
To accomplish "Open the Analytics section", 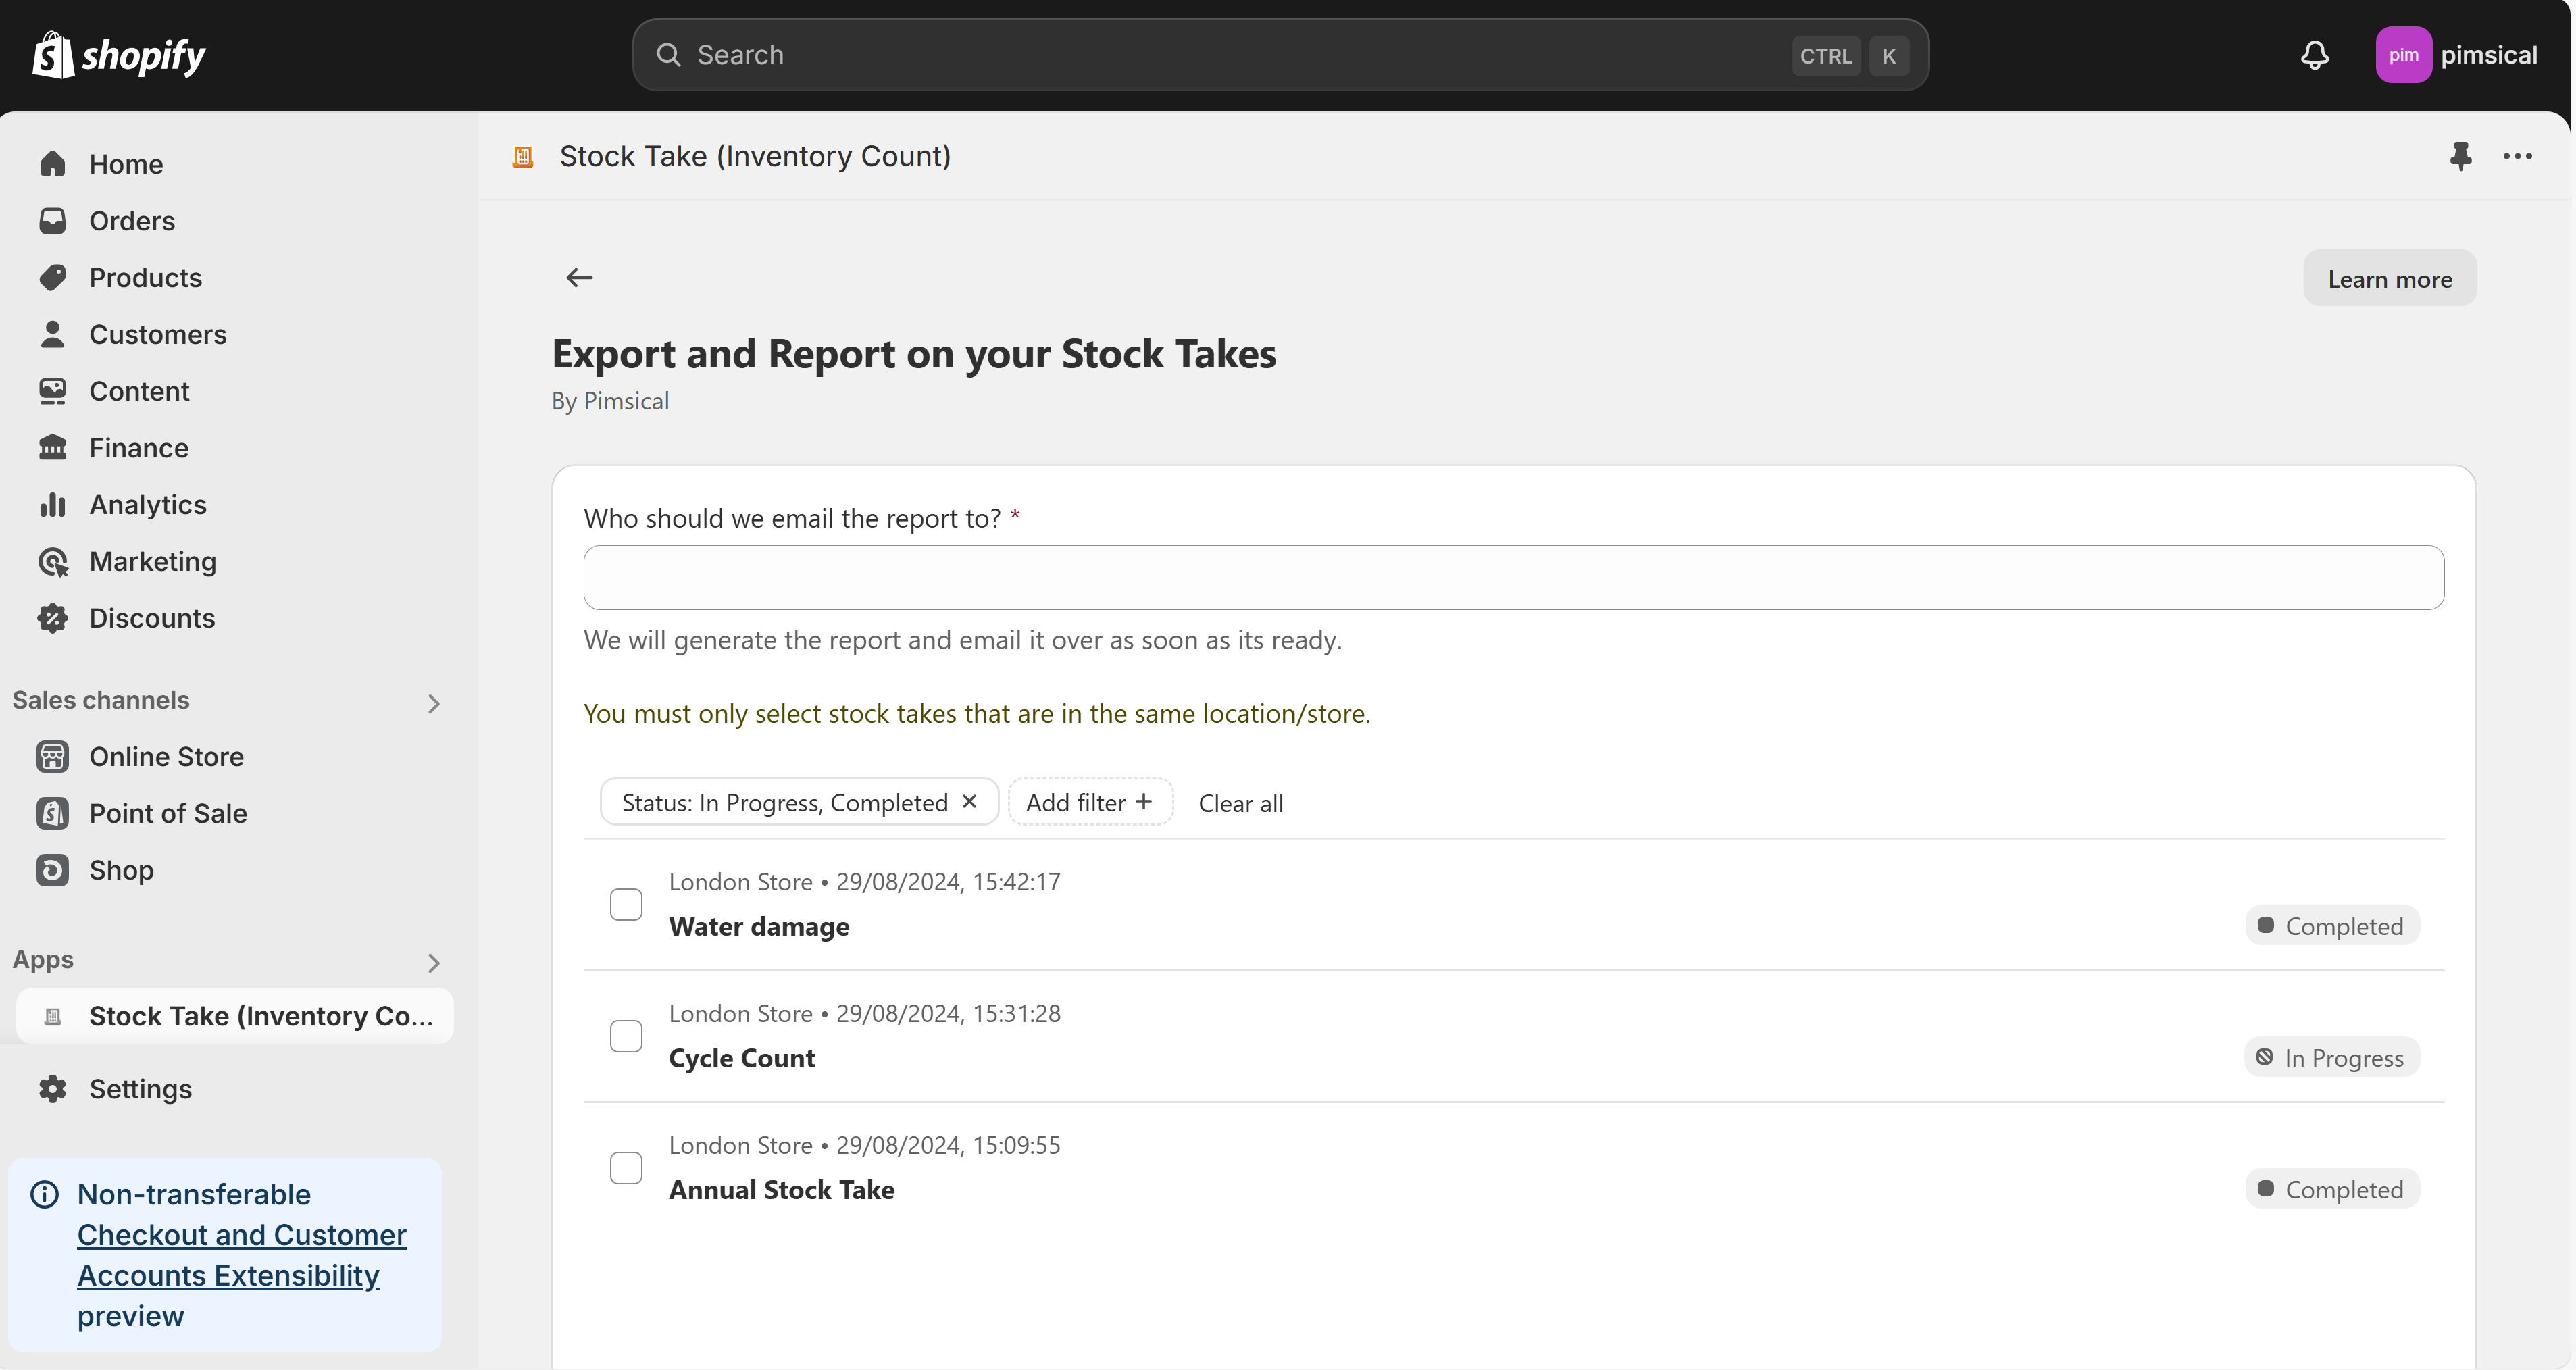I will pos(148,504).
